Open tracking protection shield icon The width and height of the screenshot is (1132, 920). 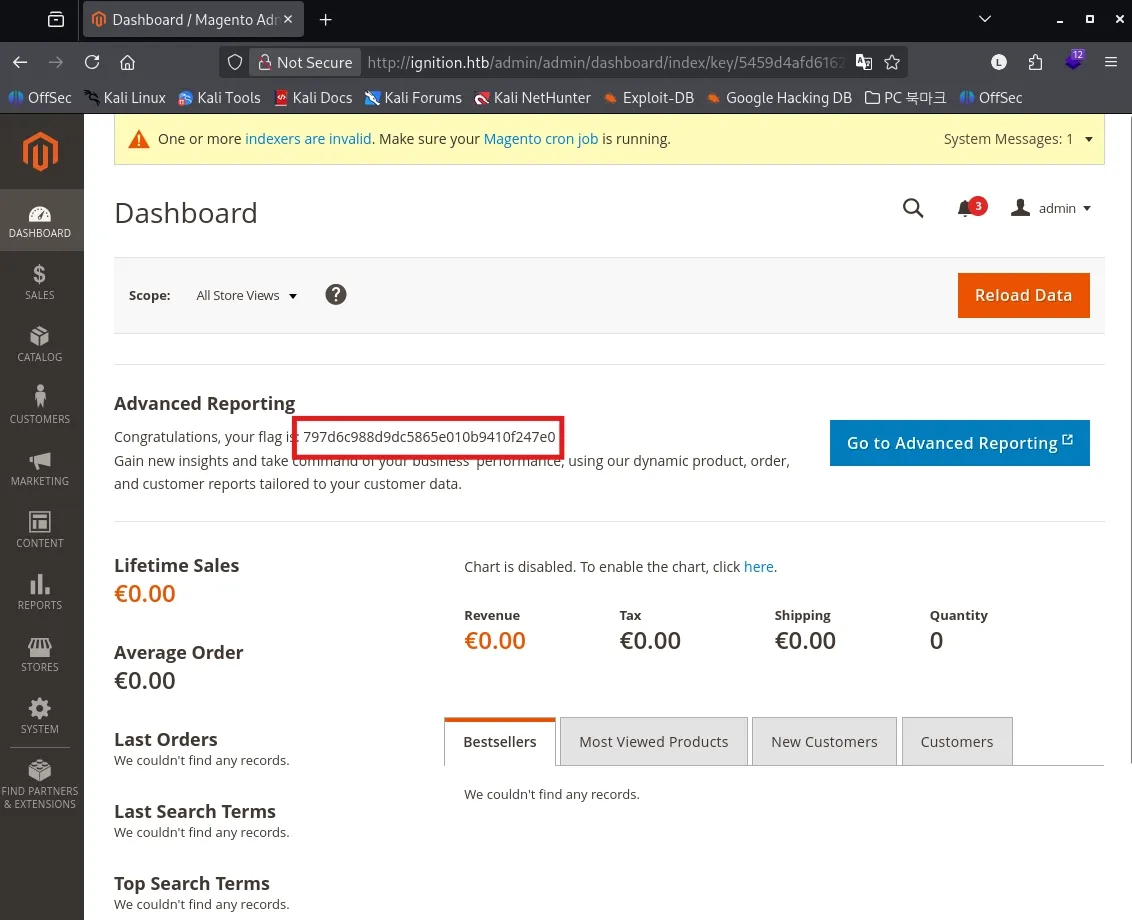click(x=235, y=63)
